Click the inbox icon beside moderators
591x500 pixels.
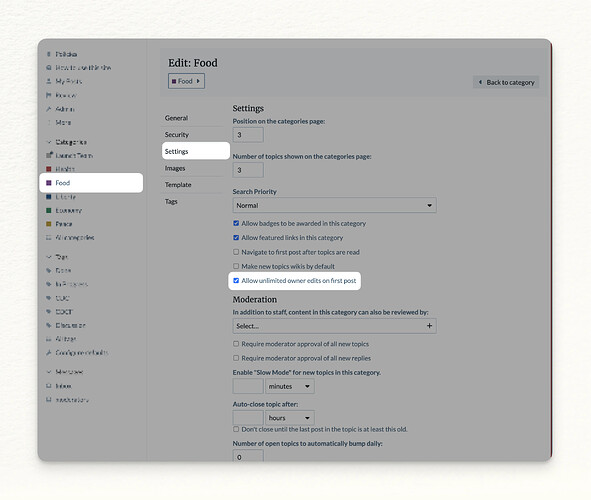[49, 399]
